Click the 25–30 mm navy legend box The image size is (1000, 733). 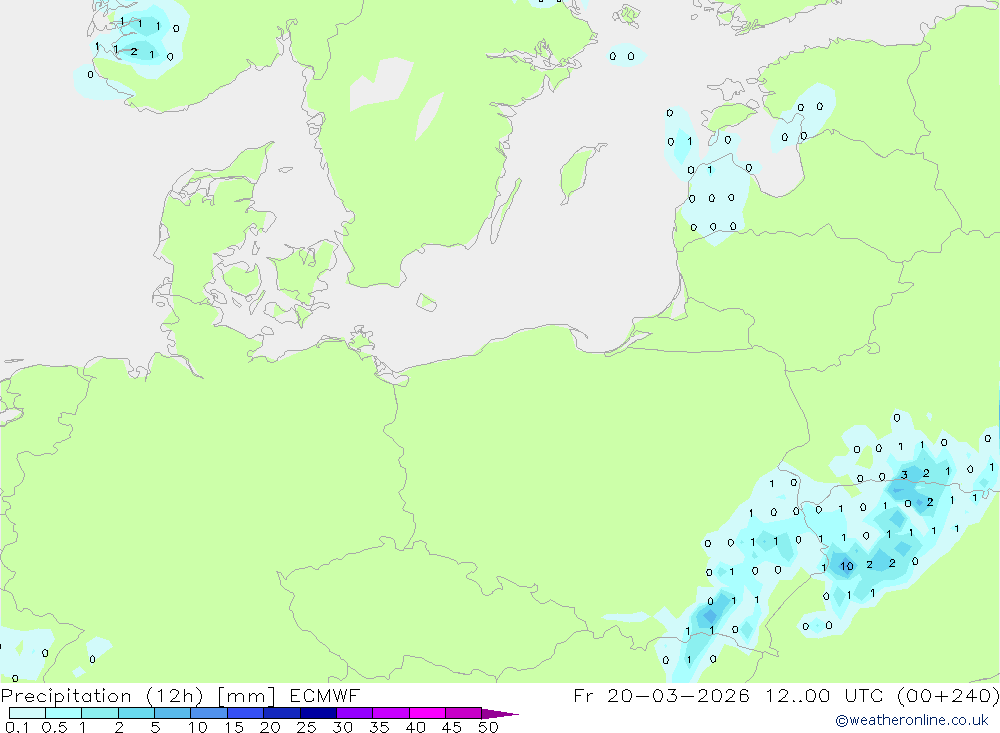[318, 713]
